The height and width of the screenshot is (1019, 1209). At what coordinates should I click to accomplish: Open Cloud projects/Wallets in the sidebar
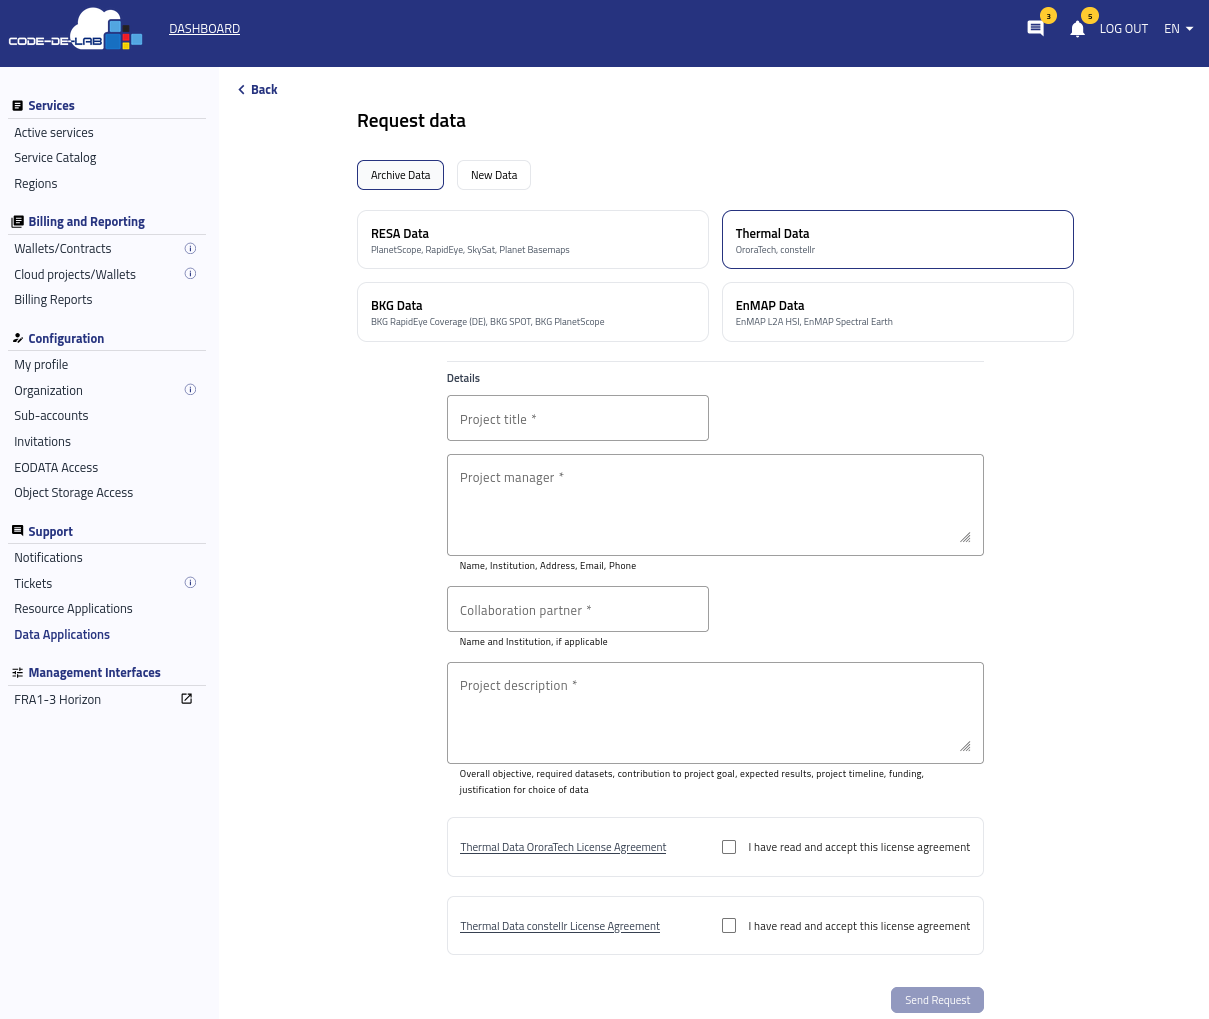[x=75, y=275]
